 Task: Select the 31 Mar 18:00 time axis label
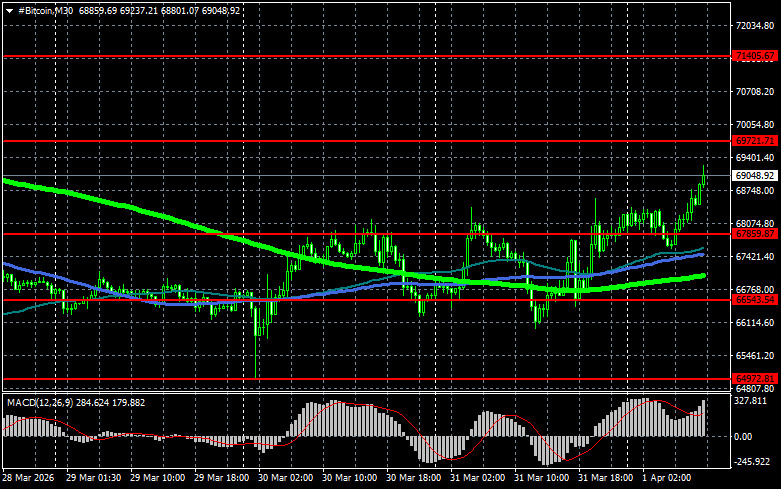605,478
